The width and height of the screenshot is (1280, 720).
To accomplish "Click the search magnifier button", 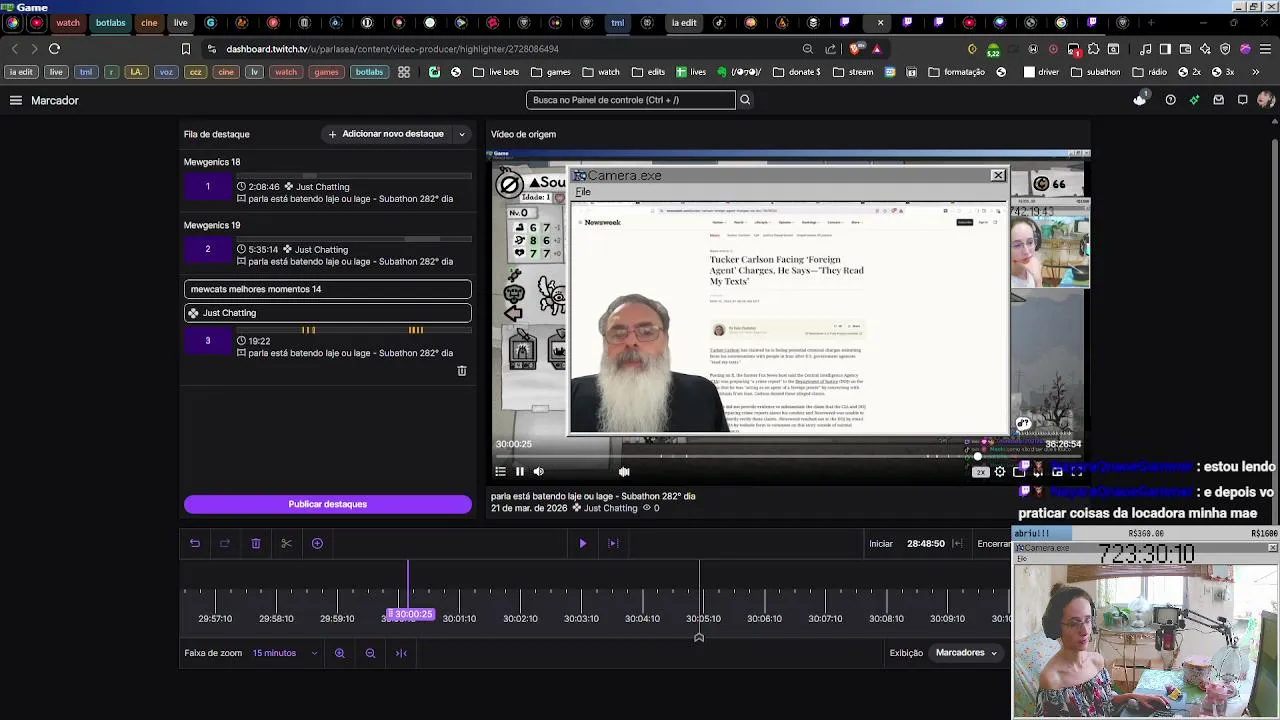I will point(745,100).
